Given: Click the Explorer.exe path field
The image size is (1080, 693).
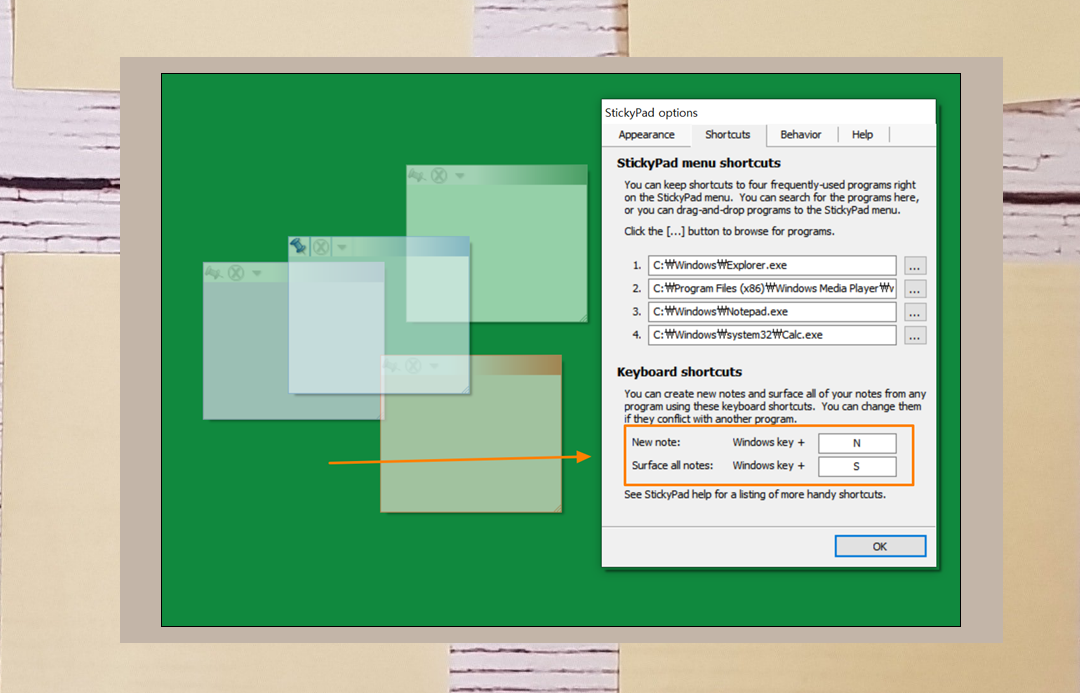Looking at the screenshot, I should coord(771,265).
